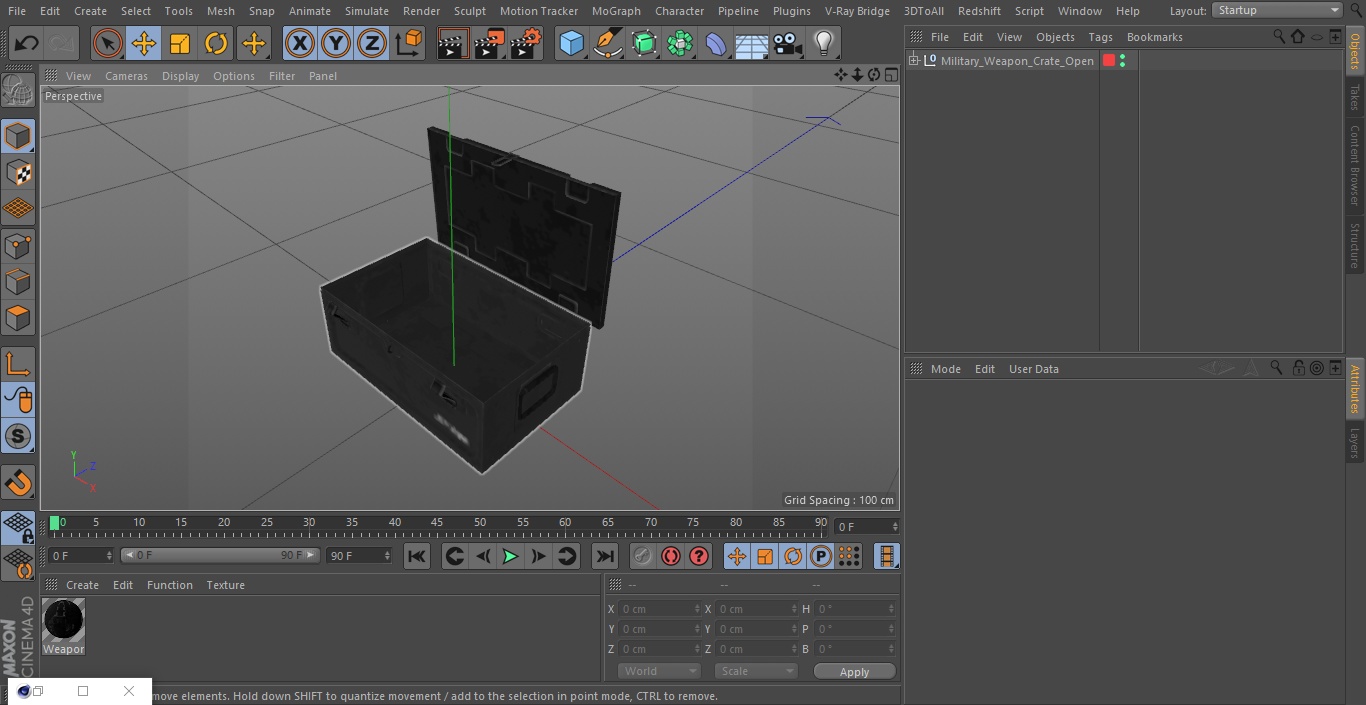Screen dimensions: 1366x705
Task: Activate the Rotate tool
Action: tap(216, 44)
